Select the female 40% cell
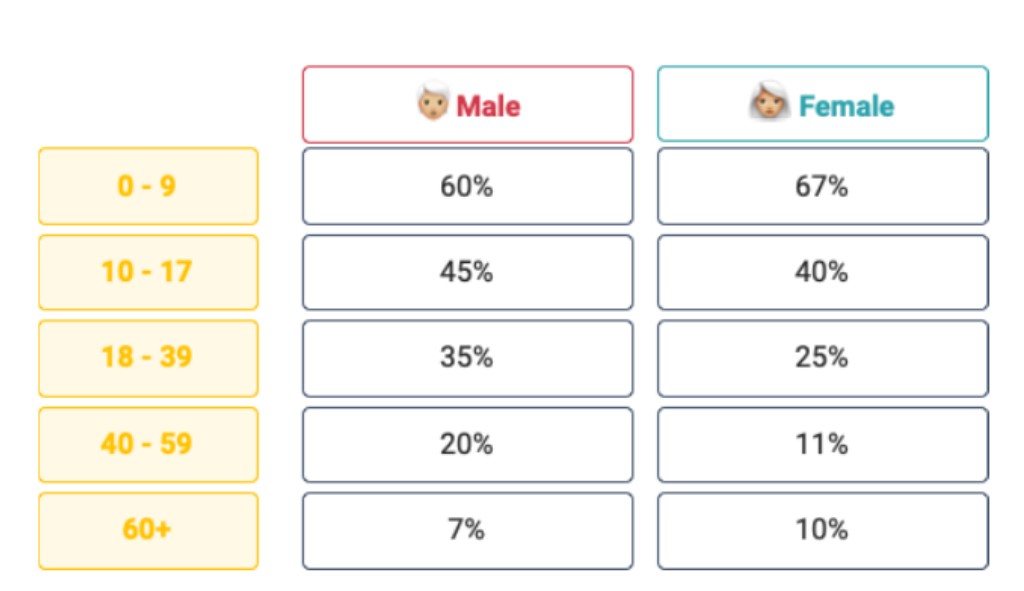 click(x=823, y=272)
